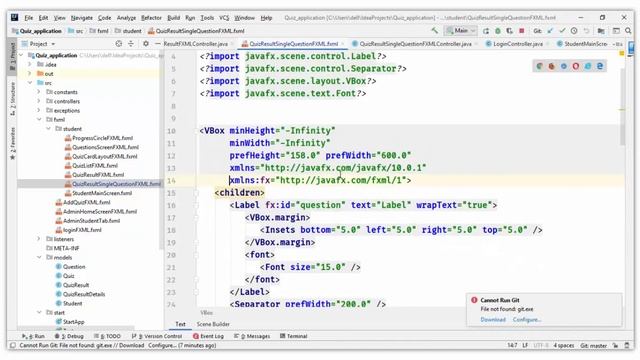Click the Run with Coverage toolbar icon
Screen dimensions: 640x360
click(510, 31)
